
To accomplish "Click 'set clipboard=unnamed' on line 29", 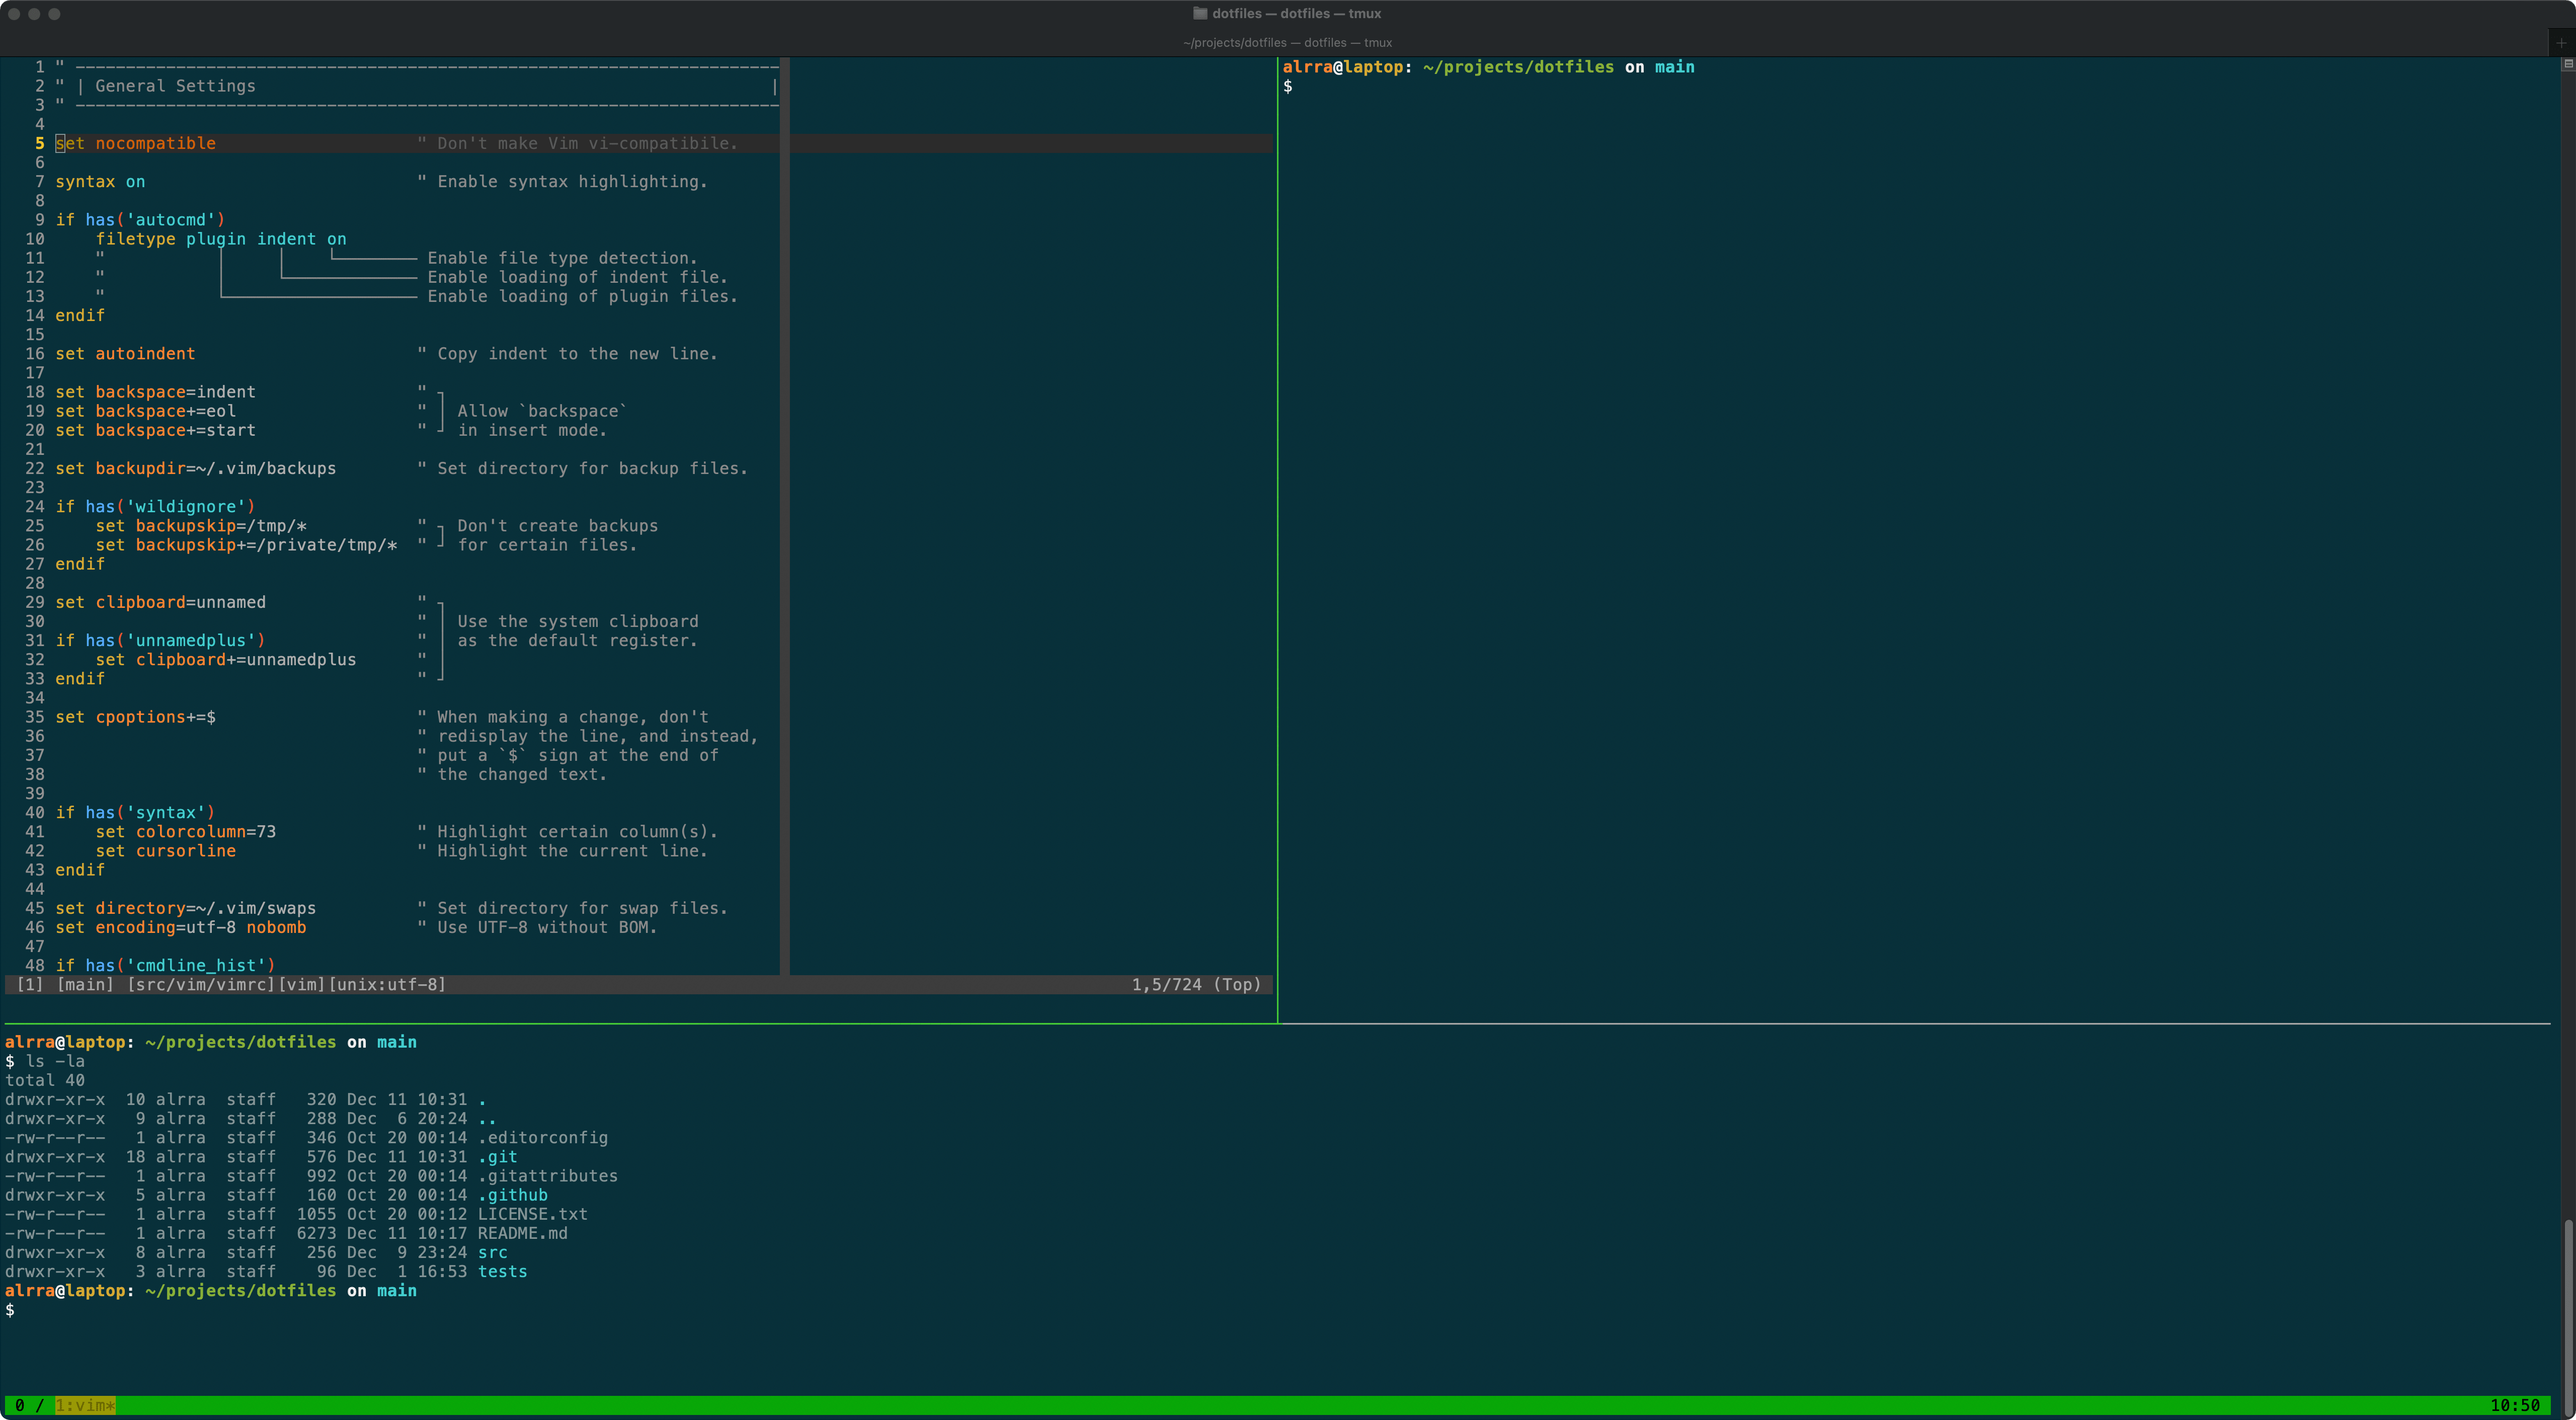I will pos(160,603).
